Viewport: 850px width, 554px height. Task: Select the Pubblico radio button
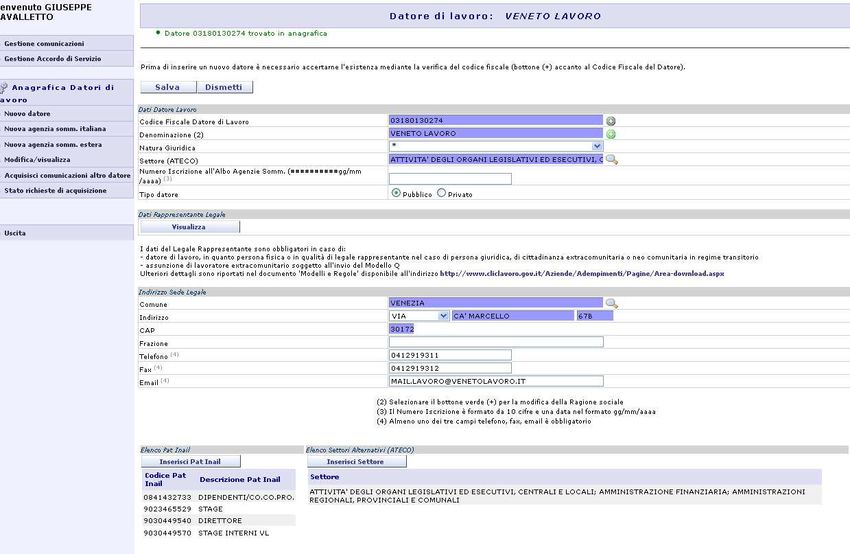(x=396, y=193)
